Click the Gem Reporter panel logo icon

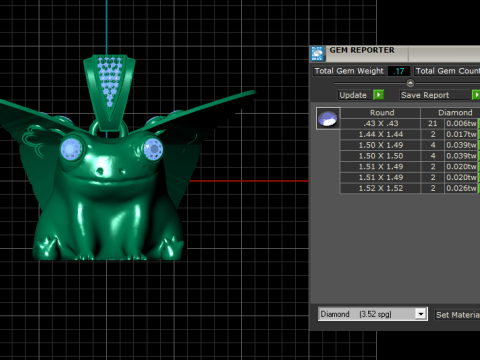(x=317, y=54)
